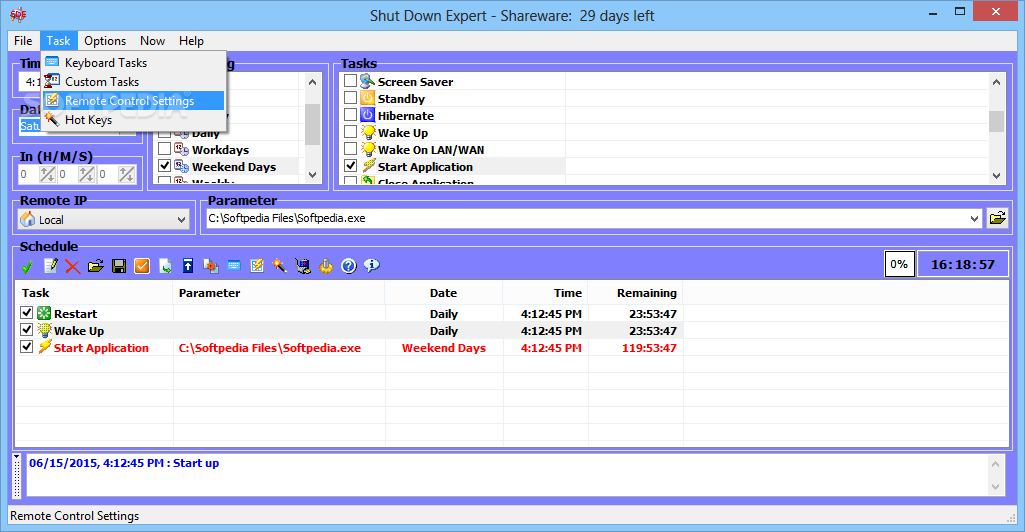Enable the Hibernate task checkbox
The image size is (1025, 532).
[350, 115]
